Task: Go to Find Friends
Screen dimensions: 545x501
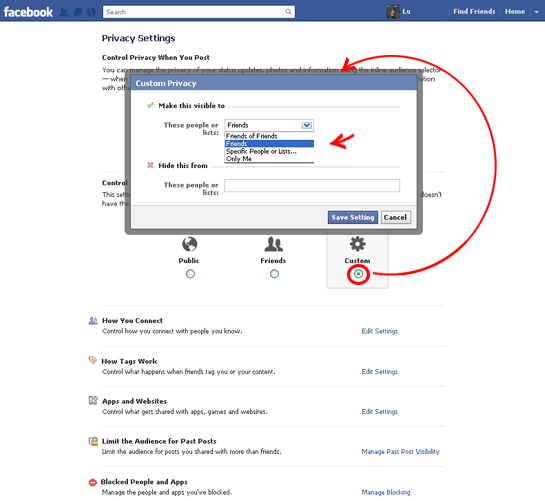Action: click(474, 11)
